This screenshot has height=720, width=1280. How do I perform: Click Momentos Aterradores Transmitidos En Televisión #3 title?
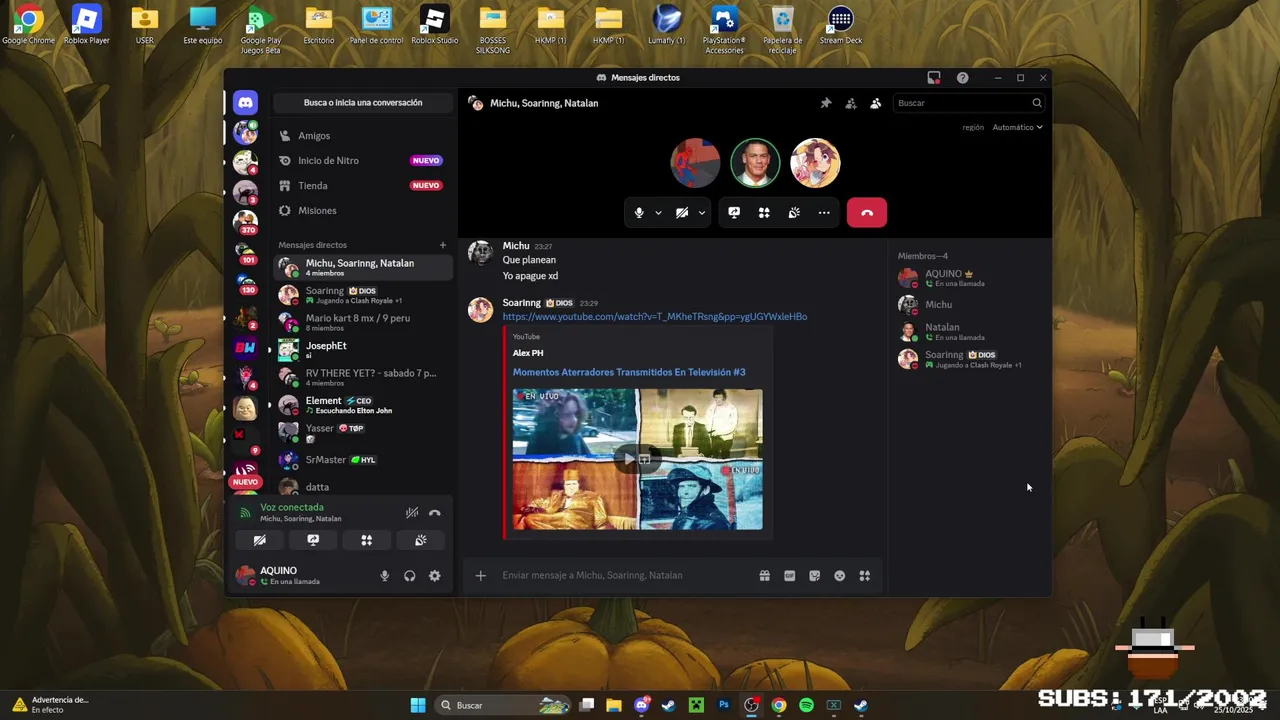tap(629, 372)
